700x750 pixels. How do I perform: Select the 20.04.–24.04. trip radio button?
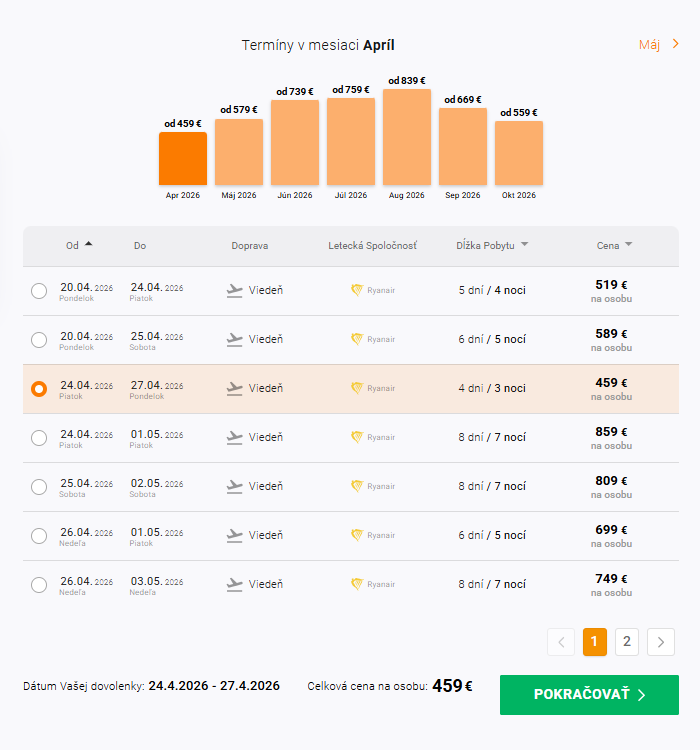pyautogui.click(x=39, y=291)
